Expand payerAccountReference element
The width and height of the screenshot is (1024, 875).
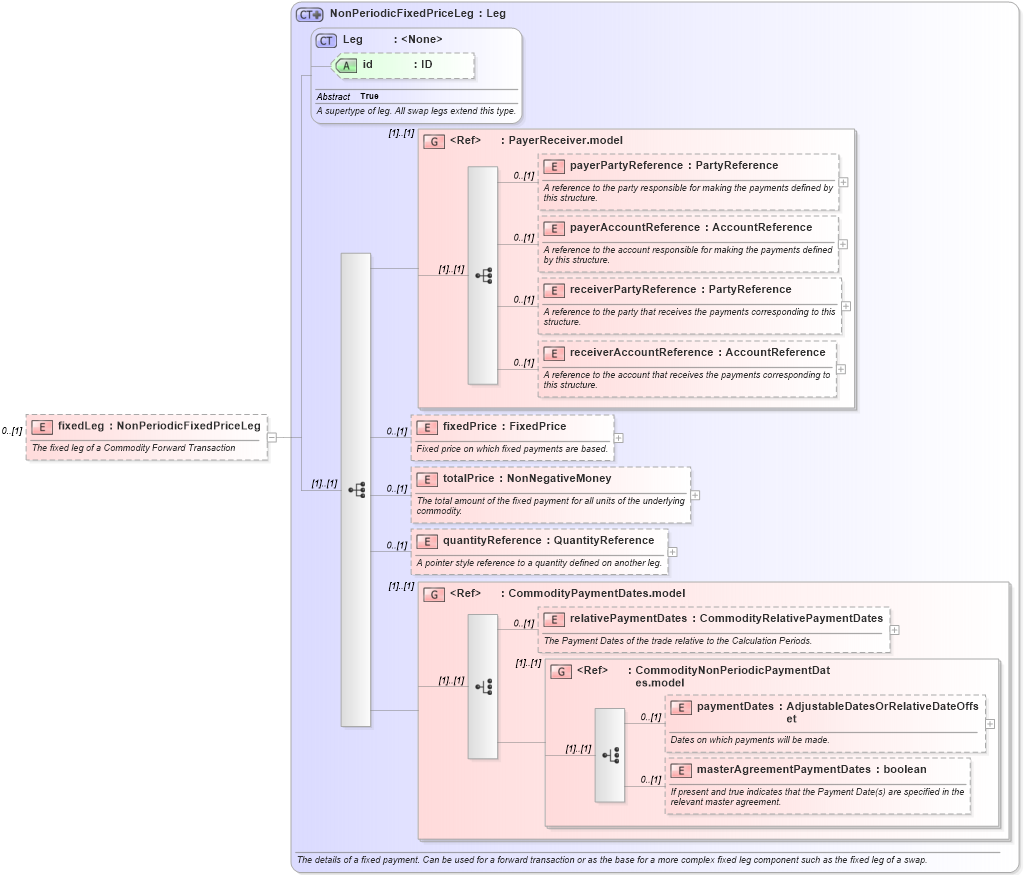(x=843, y=244)
